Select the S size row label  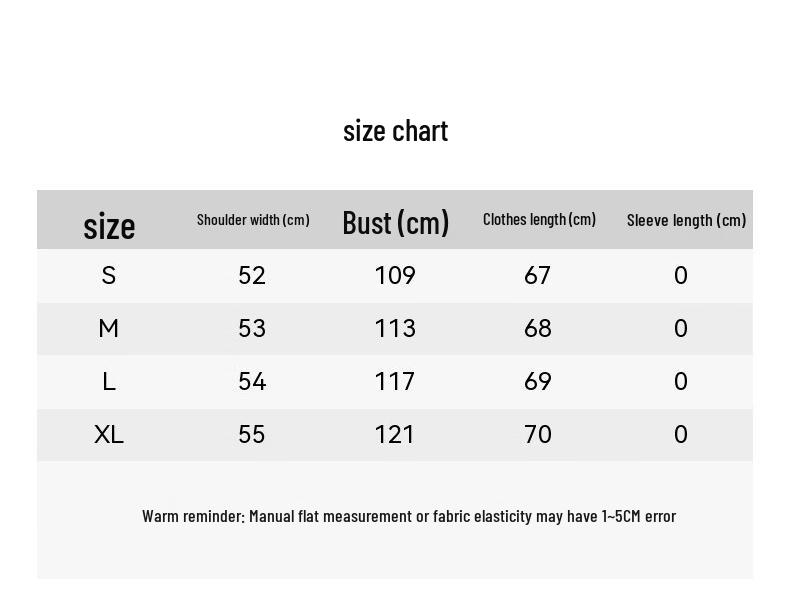pyautogui.click(x=109, y=275)
